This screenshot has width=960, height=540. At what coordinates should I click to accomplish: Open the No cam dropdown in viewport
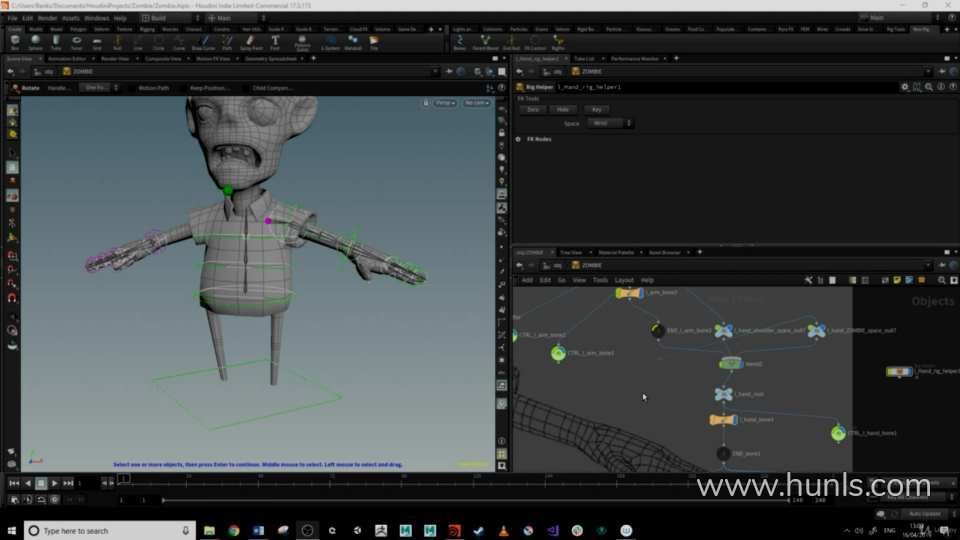coord(476,103)
